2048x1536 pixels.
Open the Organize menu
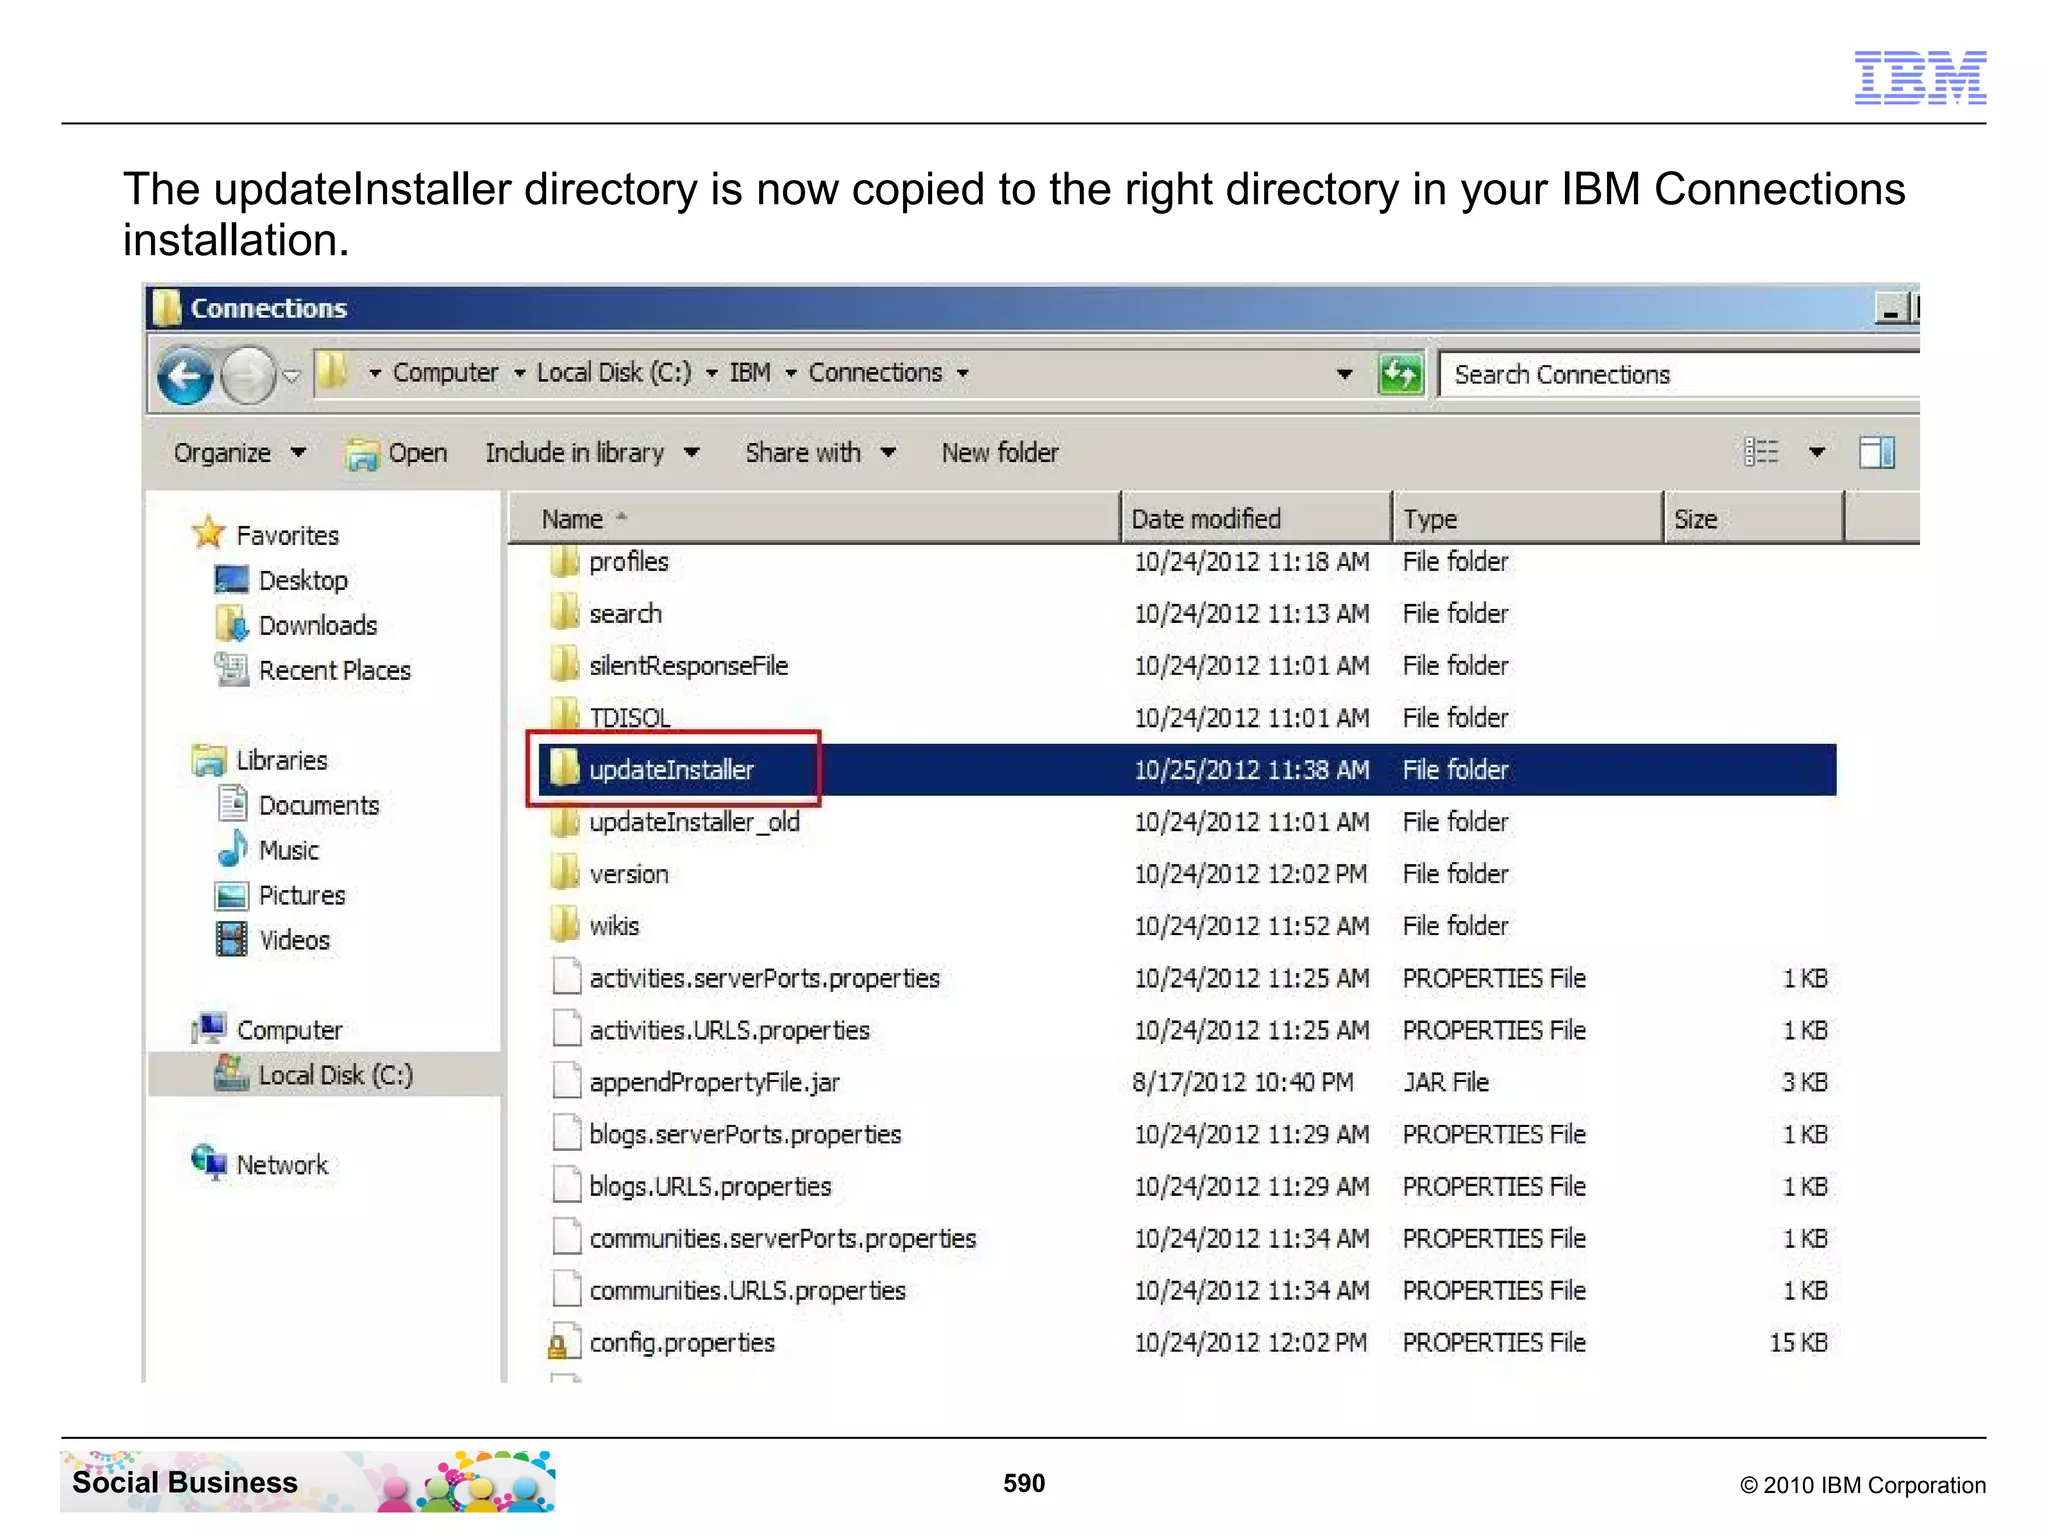click(x=239, y=453)
